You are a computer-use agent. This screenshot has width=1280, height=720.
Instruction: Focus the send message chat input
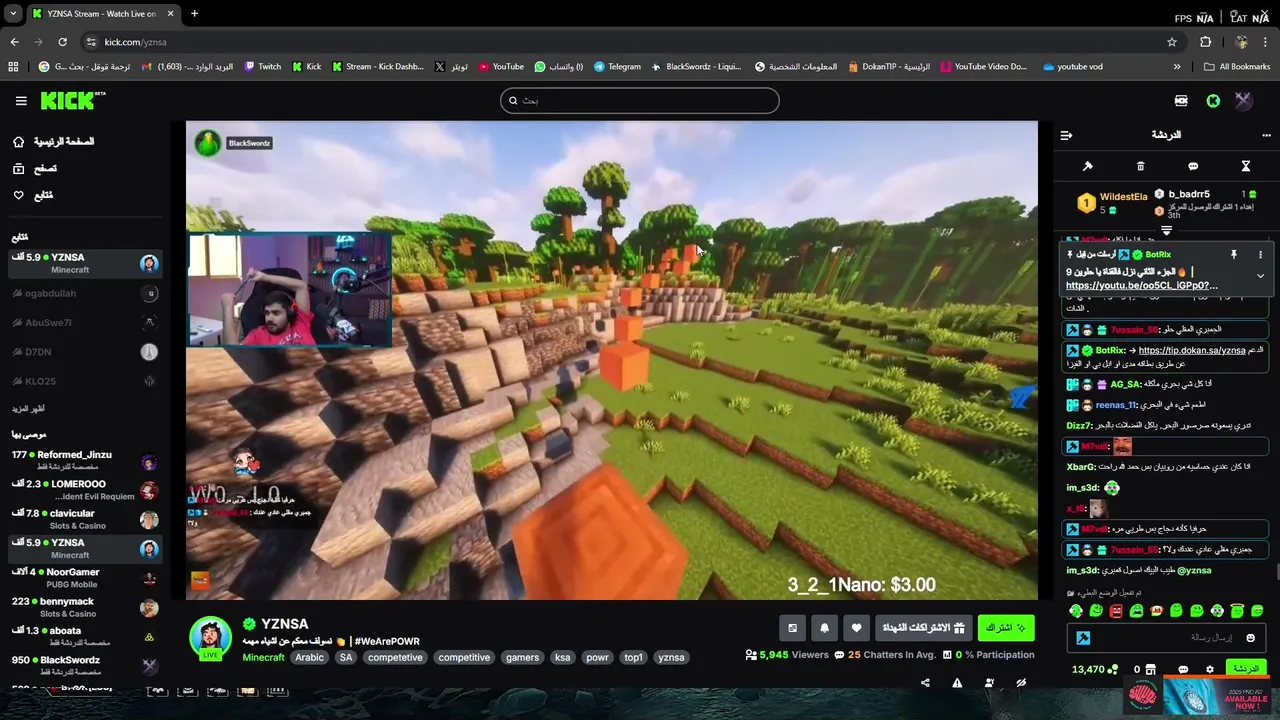tap(1166, 638)
